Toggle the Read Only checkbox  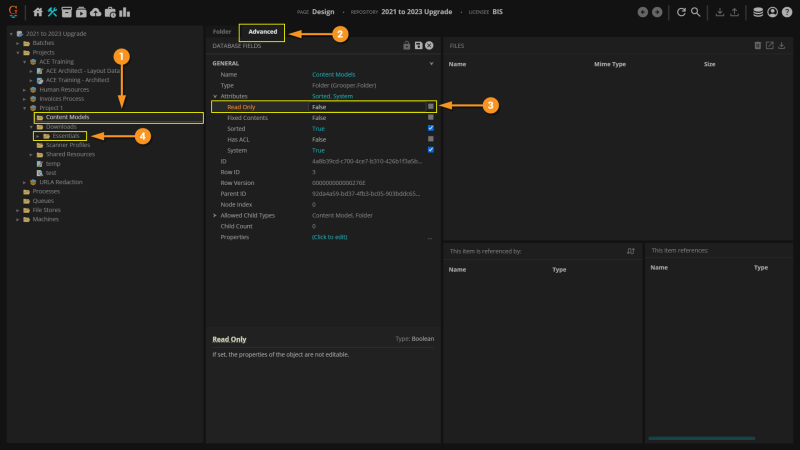pyautogui.click(x=430, y=106)
